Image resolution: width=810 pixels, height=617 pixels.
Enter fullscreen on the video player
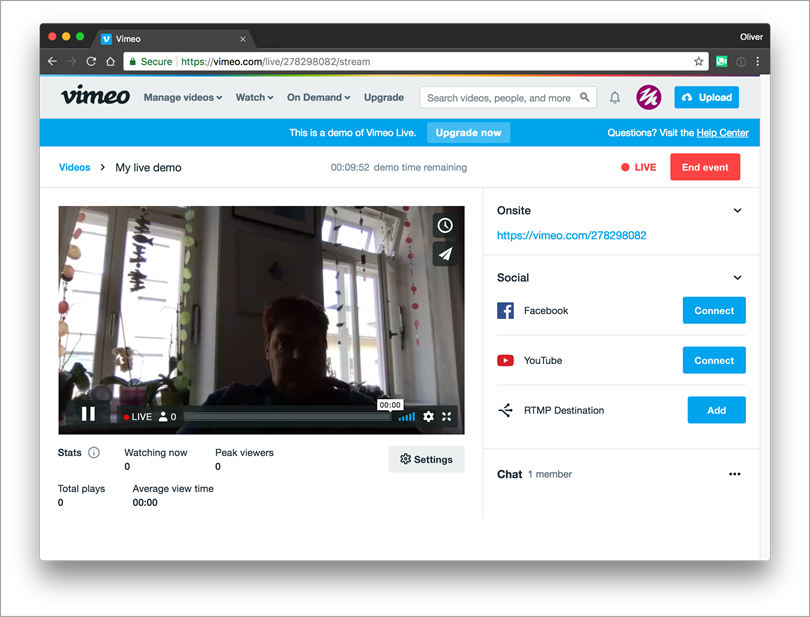point(447,417)
